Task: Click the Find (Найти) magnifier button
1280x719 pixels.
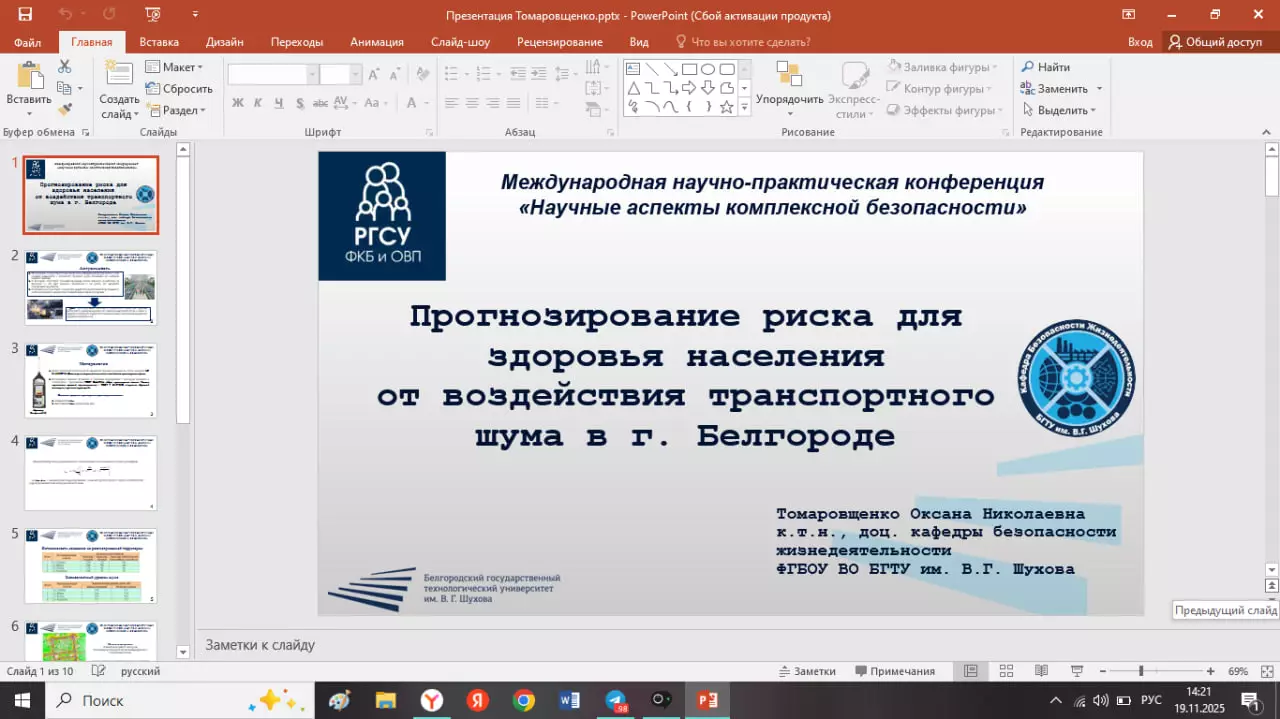Action: (1045, 67)
